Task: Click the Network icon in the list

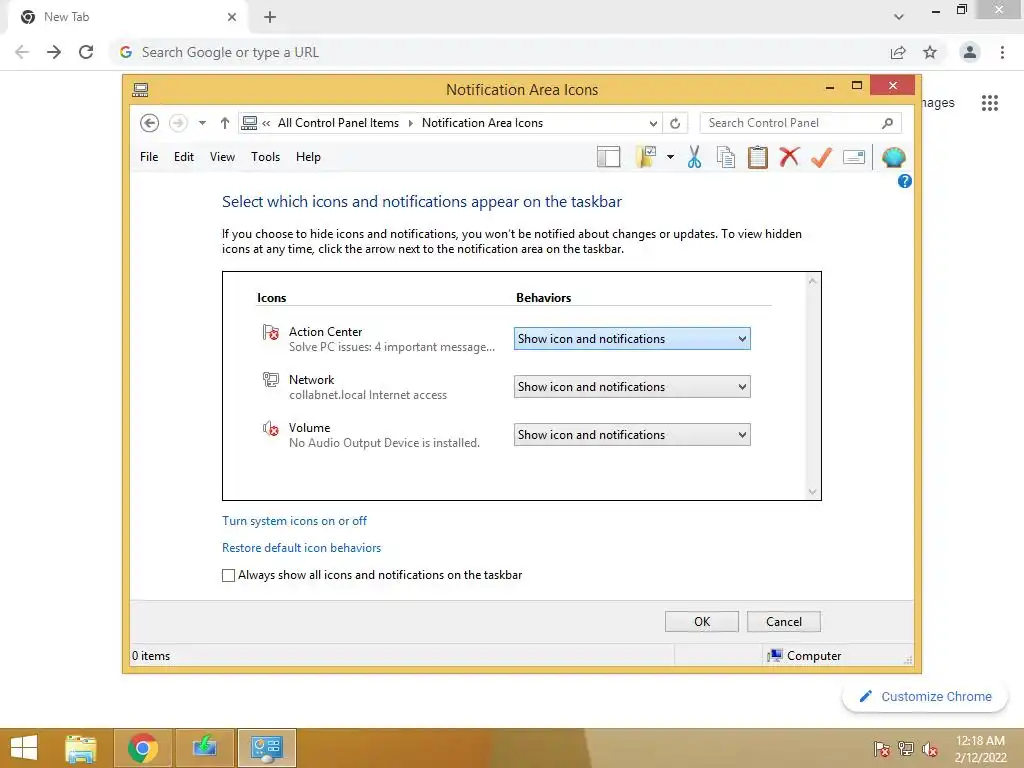Action: coord(270,379)
